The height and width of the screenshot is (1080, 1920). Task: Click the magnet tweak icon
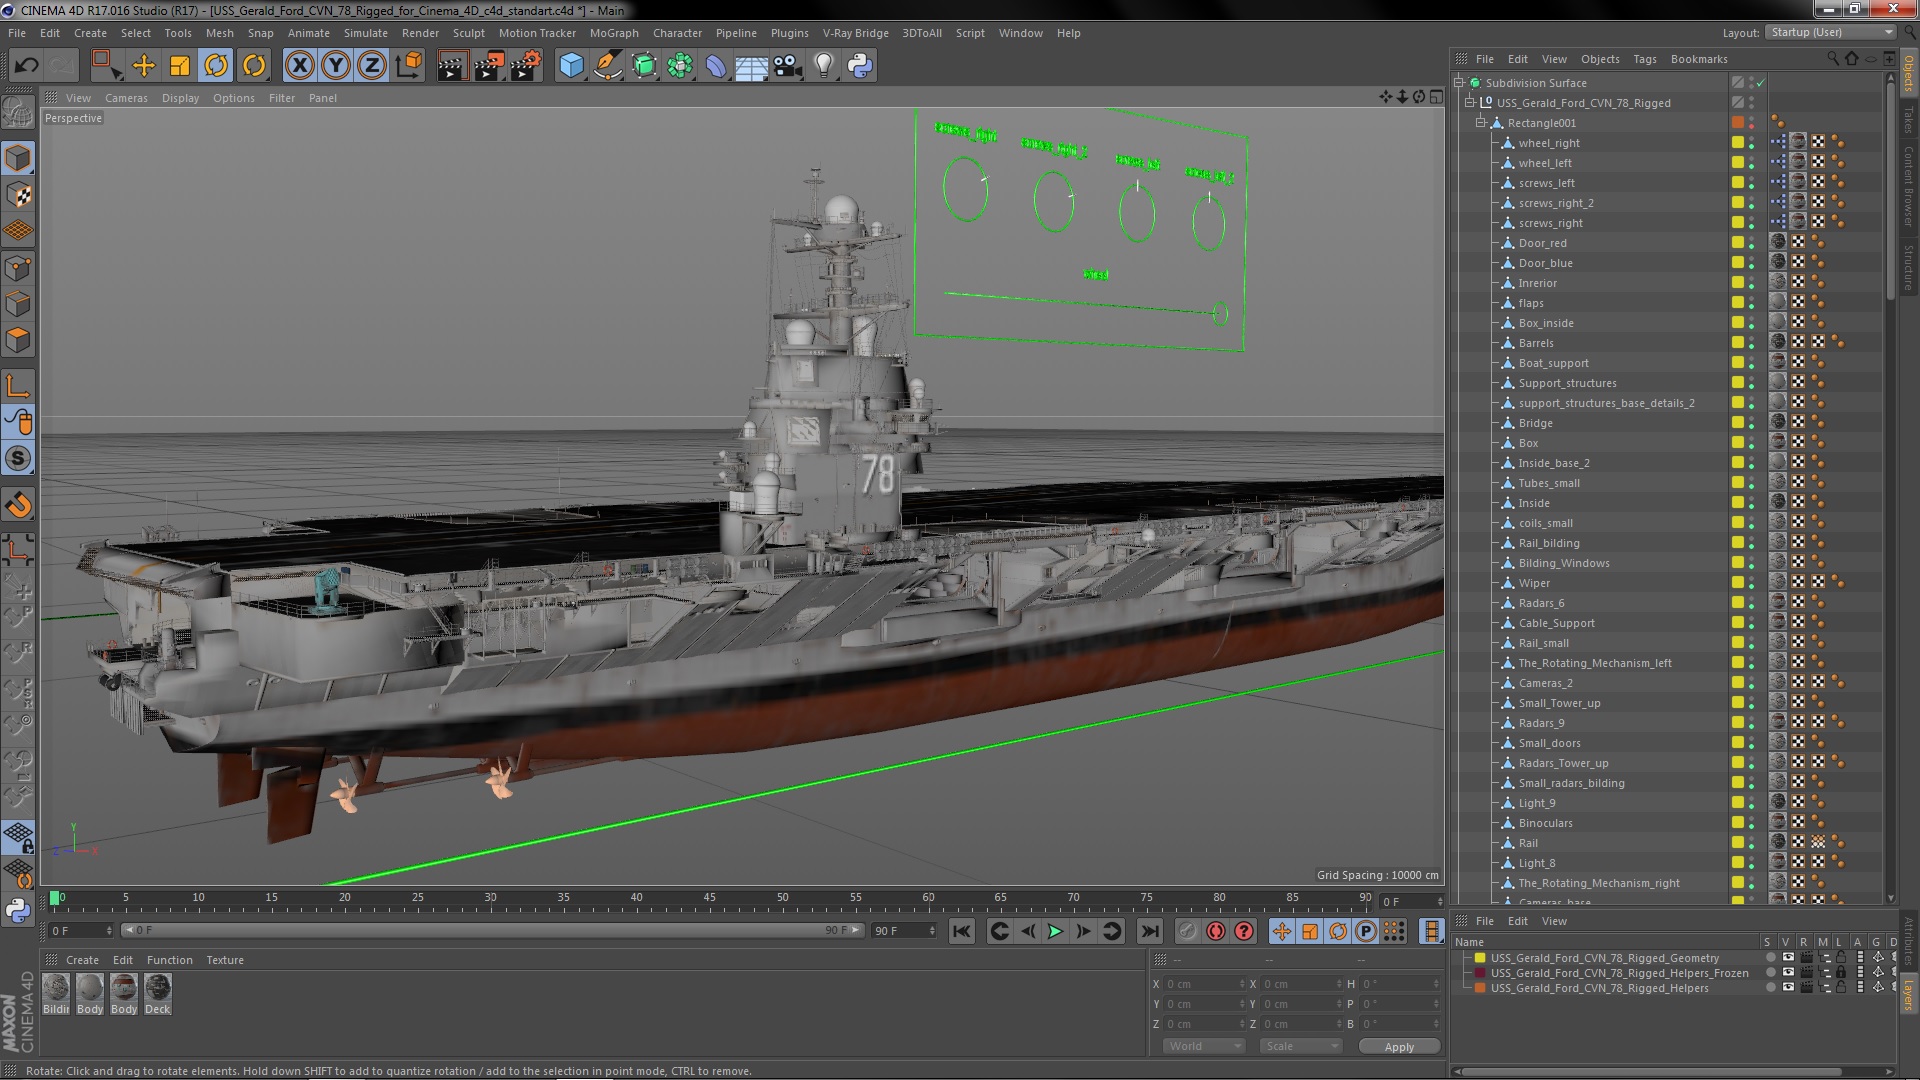pyautogui.click(x=18, y=505)
